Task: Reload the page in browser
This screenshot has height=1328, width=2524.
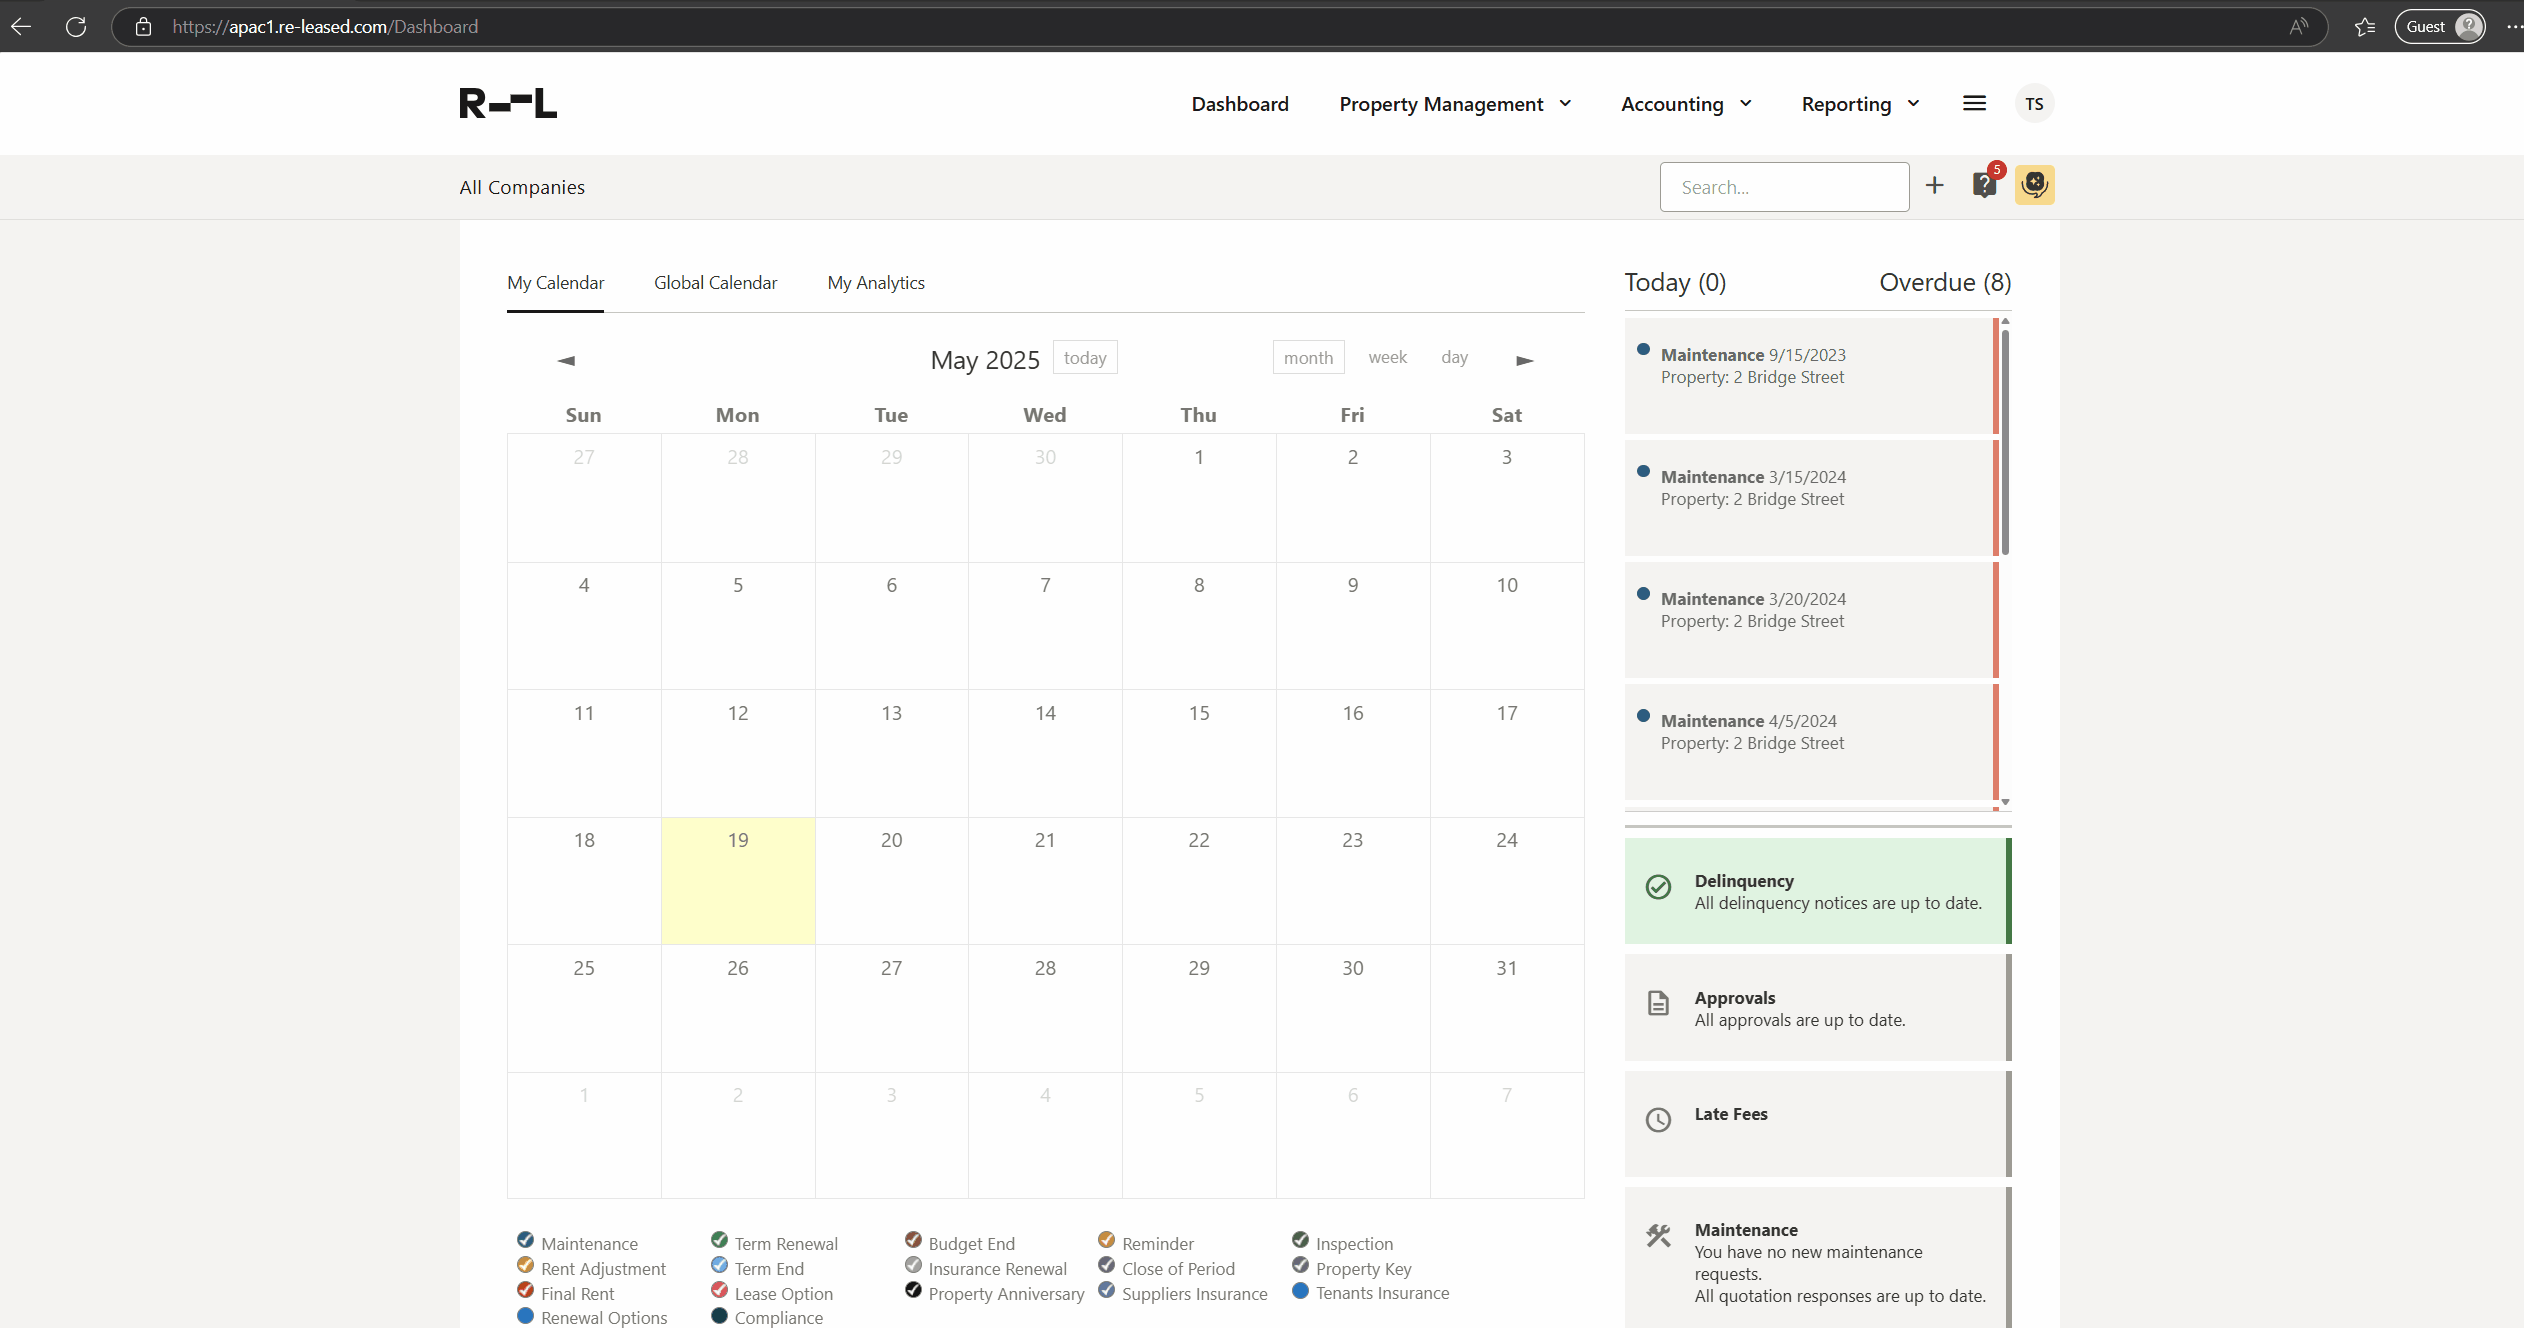Action: point(76,27)
